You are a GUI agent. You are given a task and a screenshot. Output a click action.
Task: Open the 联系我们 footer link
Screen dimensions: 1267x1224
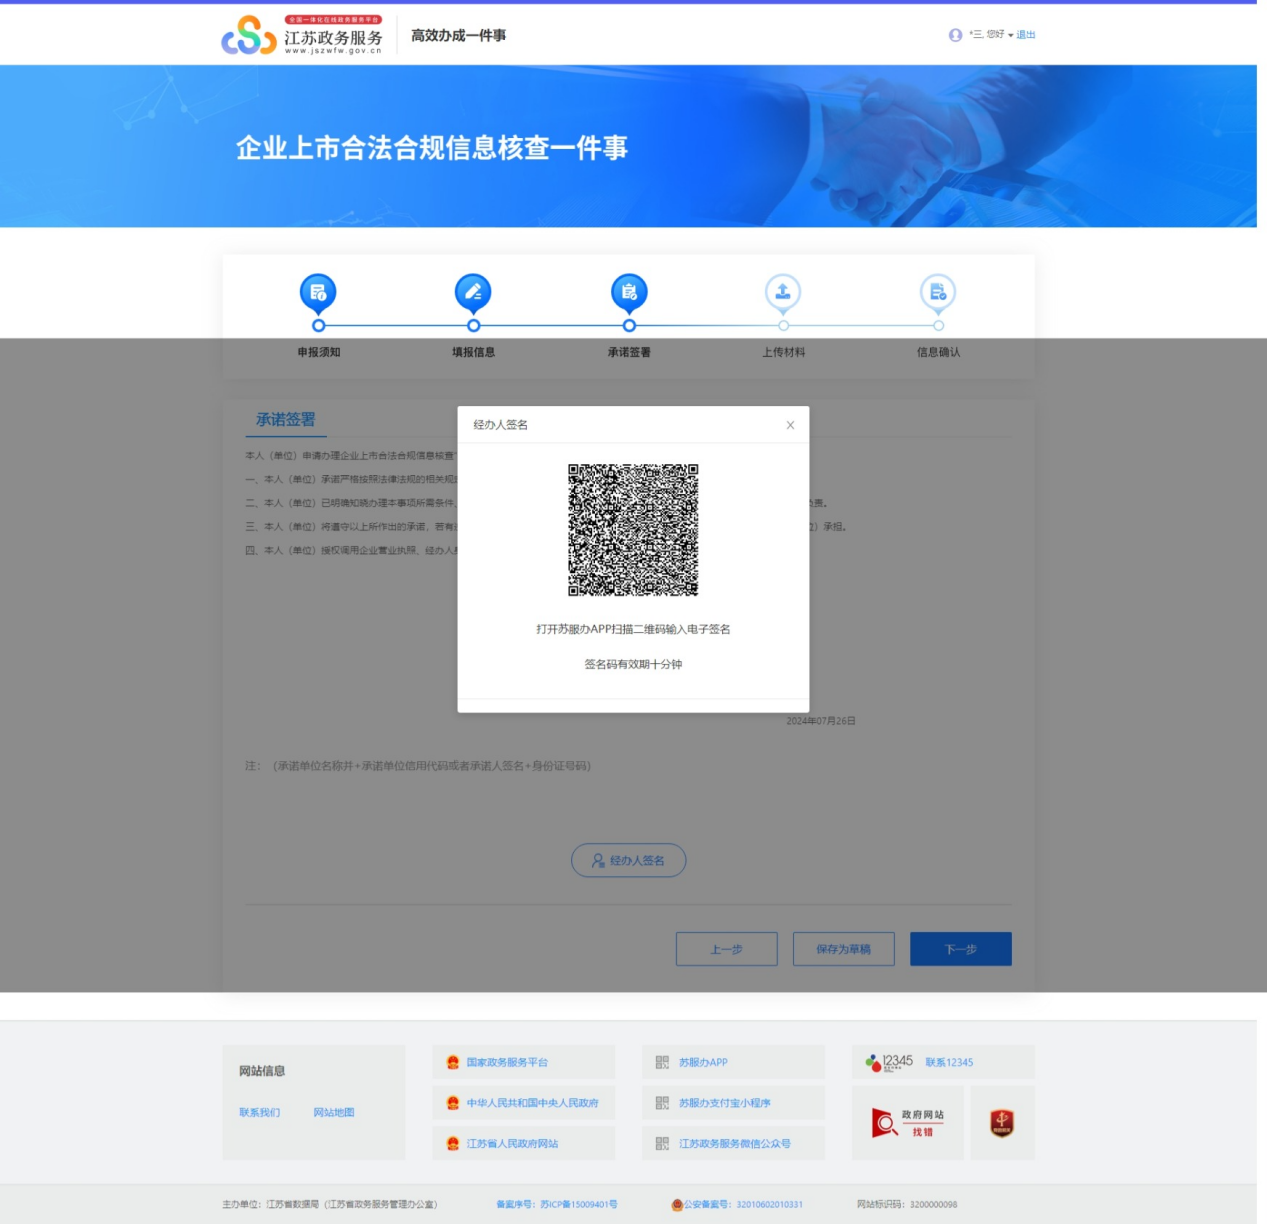(x=260, y=1112)
